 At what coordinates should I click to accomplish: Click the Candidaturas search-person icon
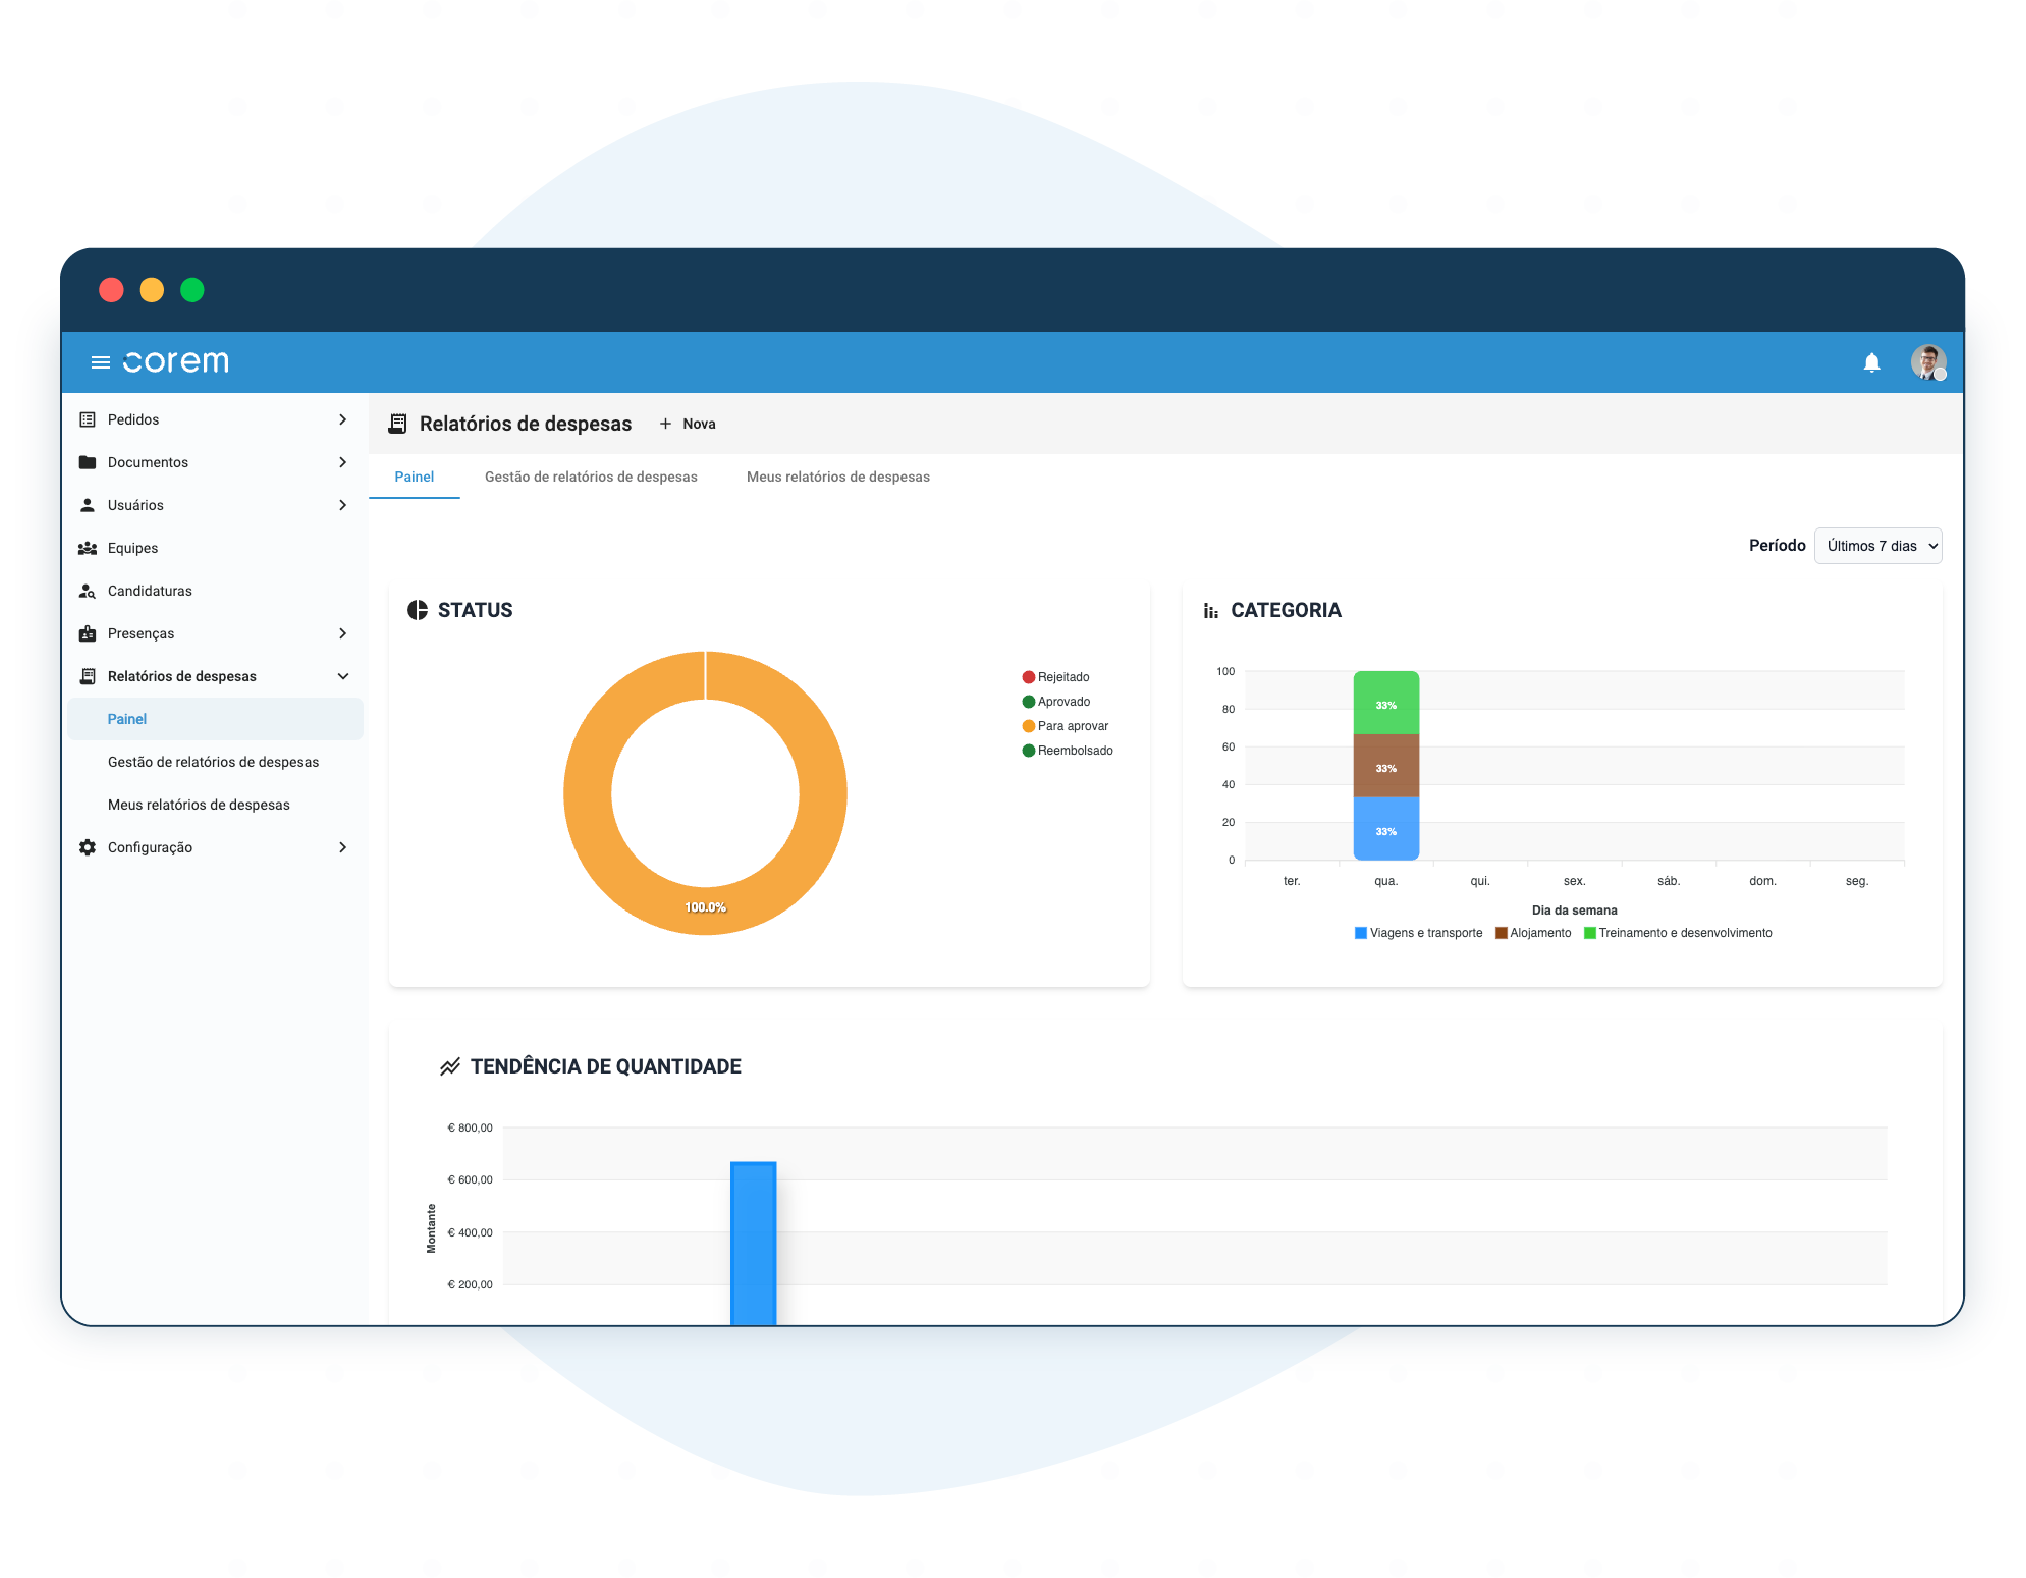[88, 591]
